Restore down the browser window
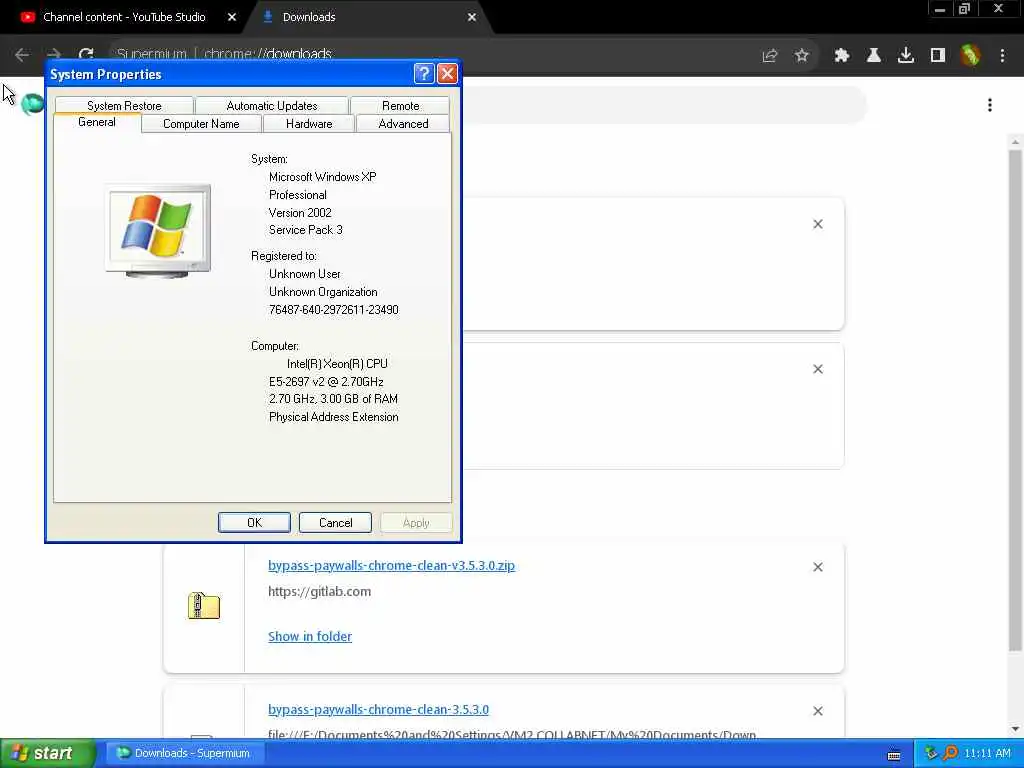Image resolution: width=1024 pixels, height=768 pixels. (x=964, y=9)
